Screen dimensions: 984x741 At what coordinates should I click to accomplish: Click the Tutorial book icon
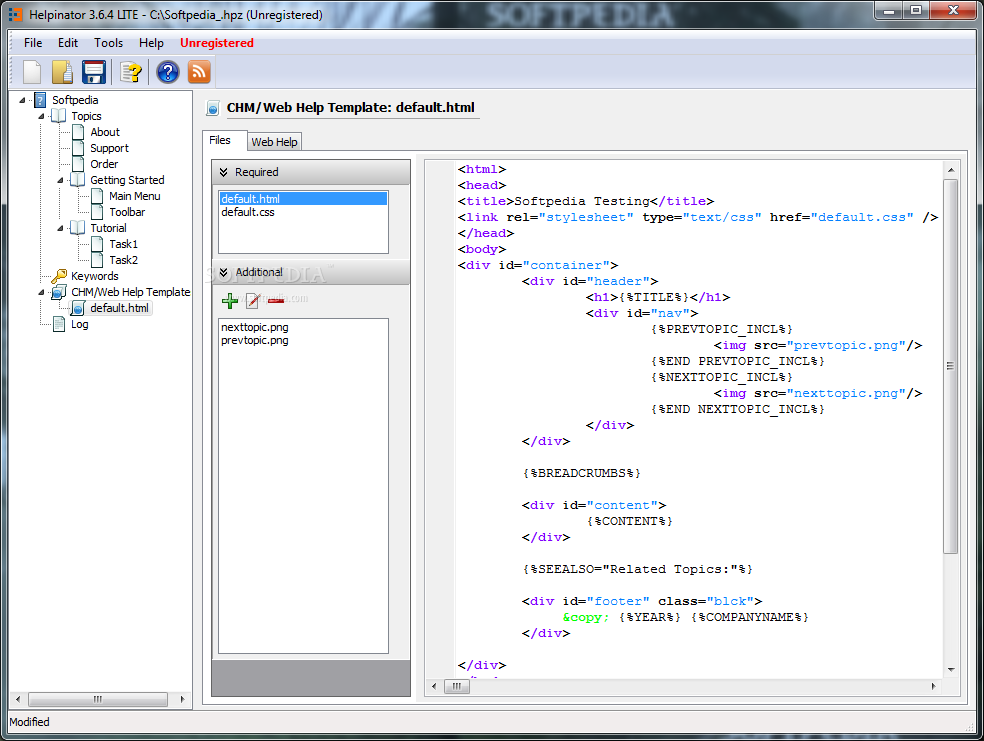click(78, 228)
